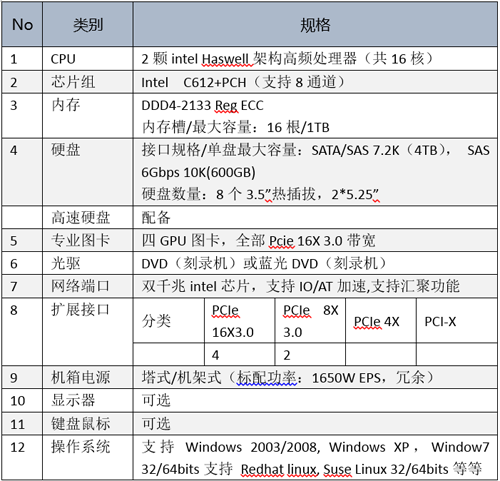This screenshot has height=481, width=500.
Task: Select the 芯片组 category cell
Action: point(88,82)
